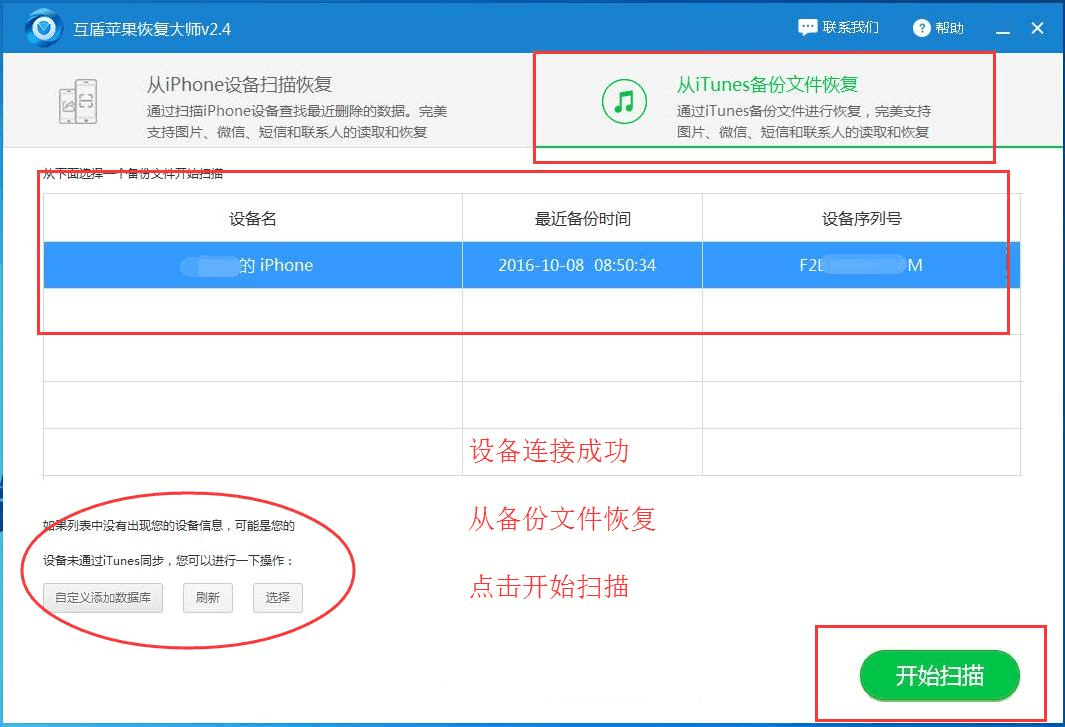
Task: Click the 自定义添加数据库 button
Action: pyautogui.click(x=102, y=598)
